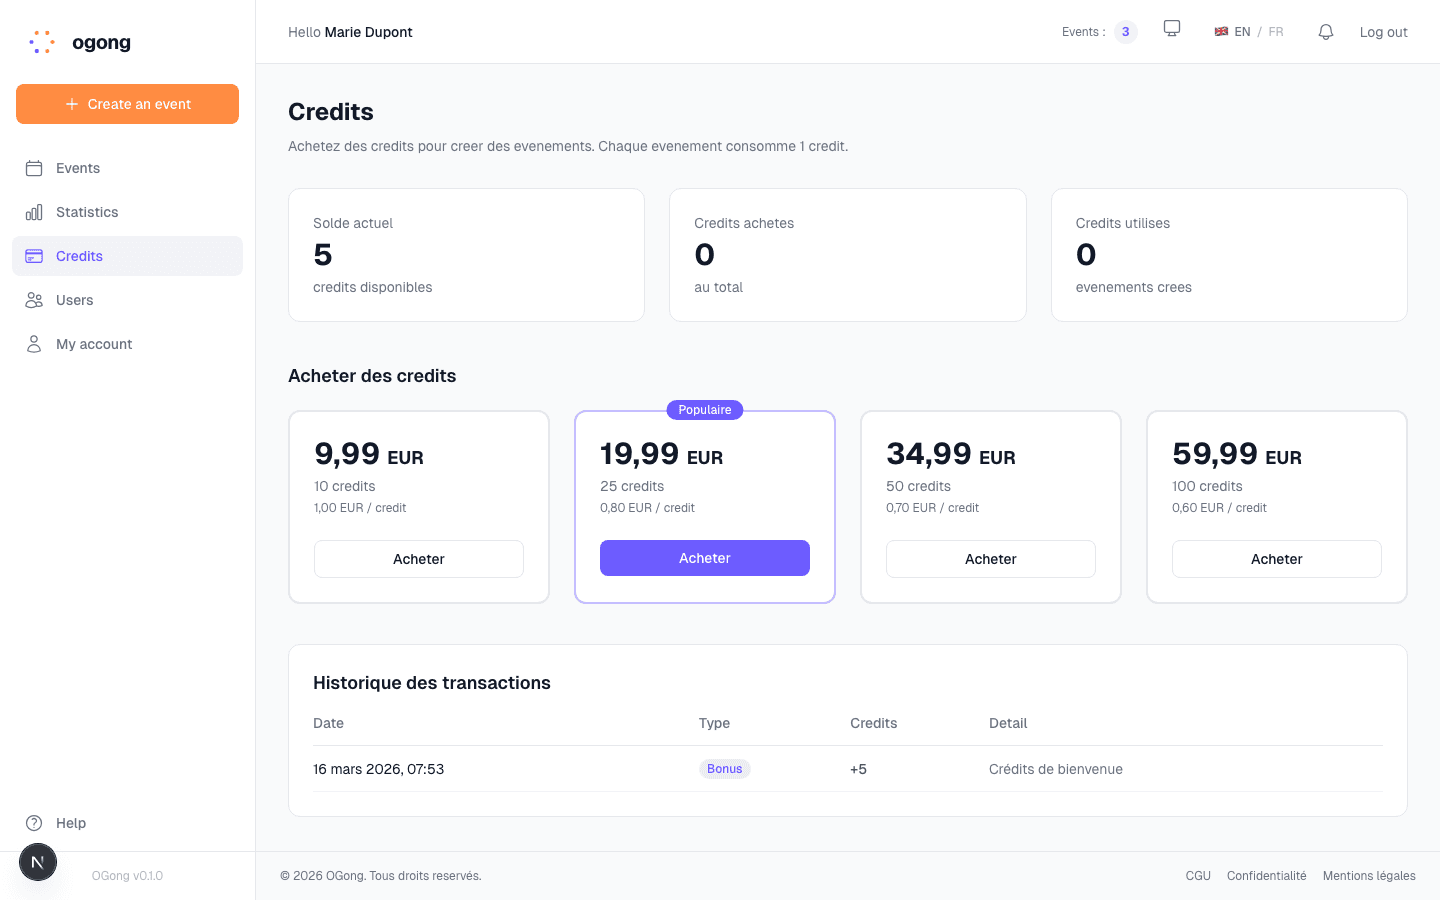Select EN language option

[1242, 32]
